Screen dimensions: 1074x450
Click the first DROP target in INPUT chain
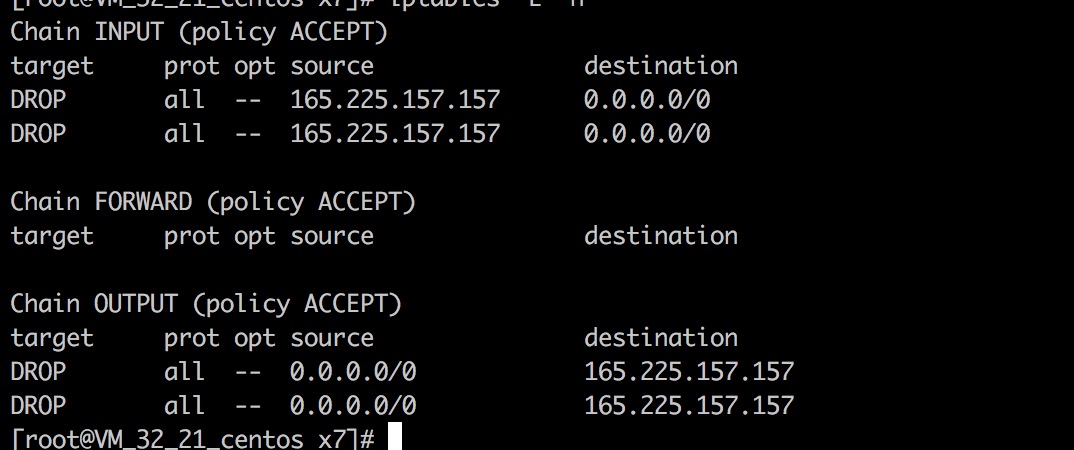[38, 100]
